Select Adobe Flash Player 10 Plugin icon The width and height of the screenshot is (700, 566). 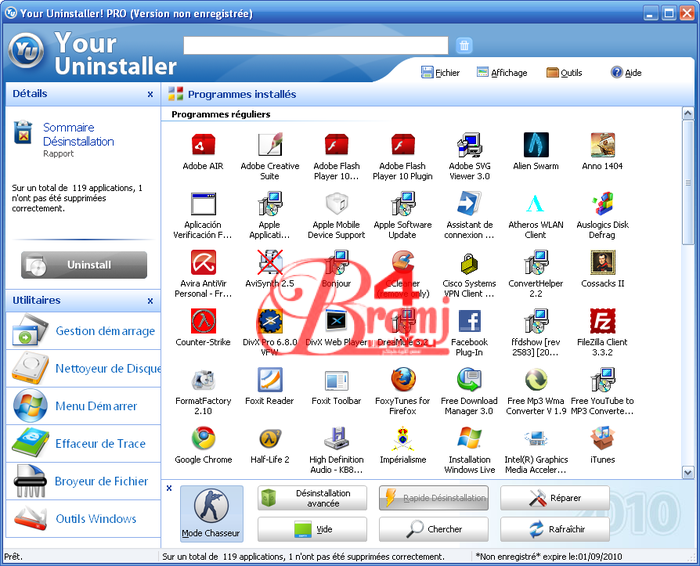(403, 146)
